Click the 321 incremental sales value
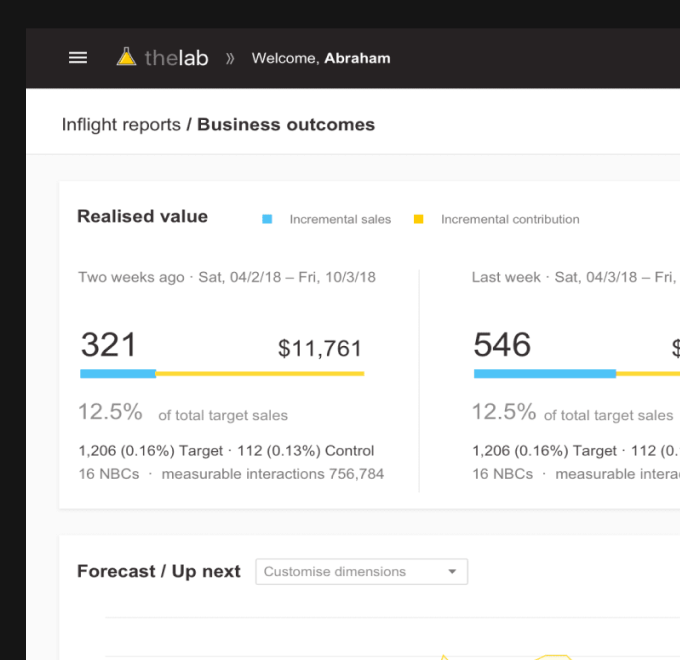This screenshot has width=680, height=660. point(109,345)
